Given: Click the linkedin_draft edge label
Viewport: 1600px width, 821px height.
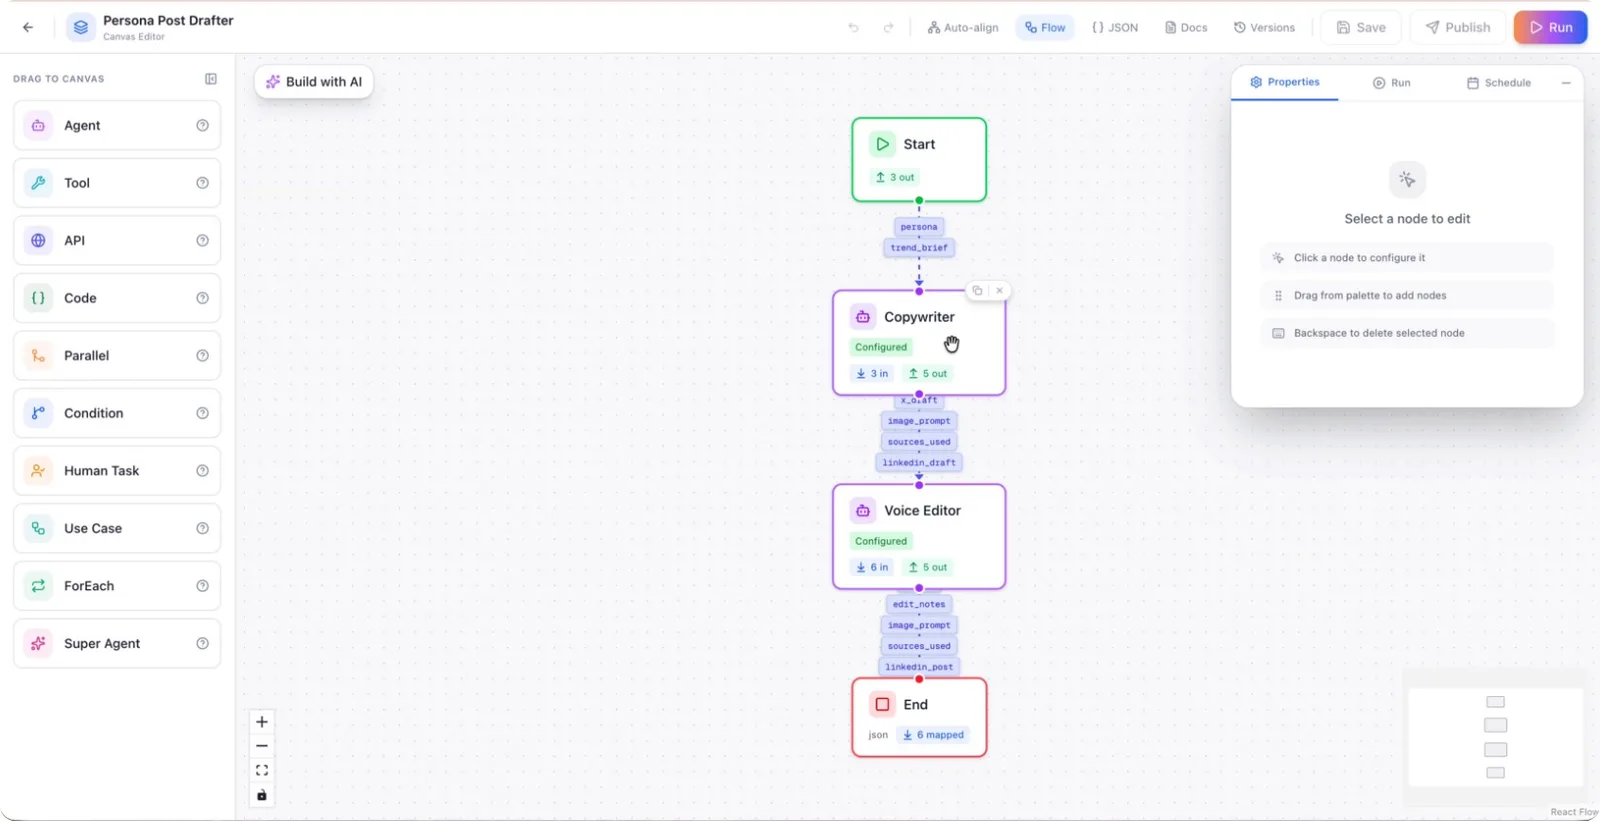Looking at the screenshot, I should pyautogui.click(x=919, y=463).
